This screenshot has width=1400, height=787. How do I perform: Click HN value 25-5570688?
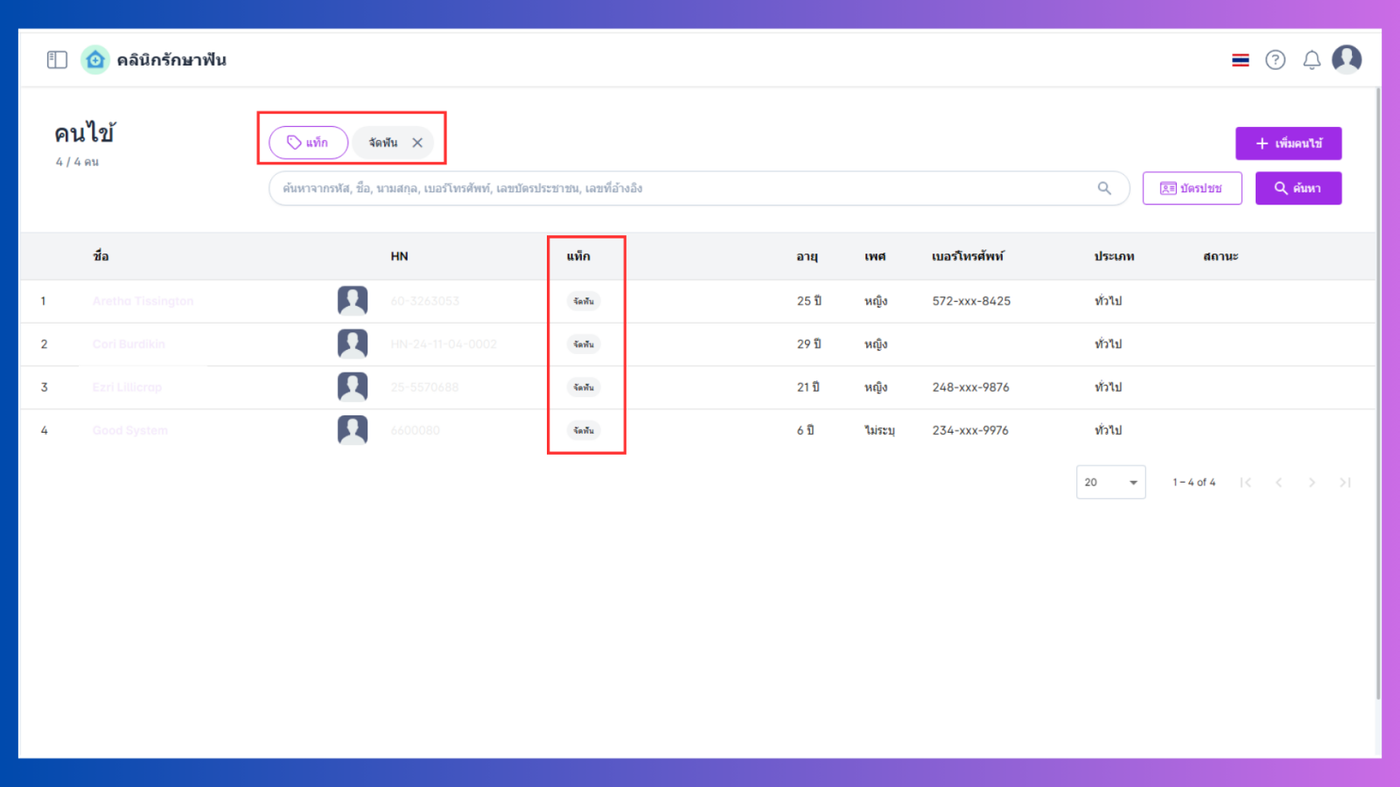424,387
